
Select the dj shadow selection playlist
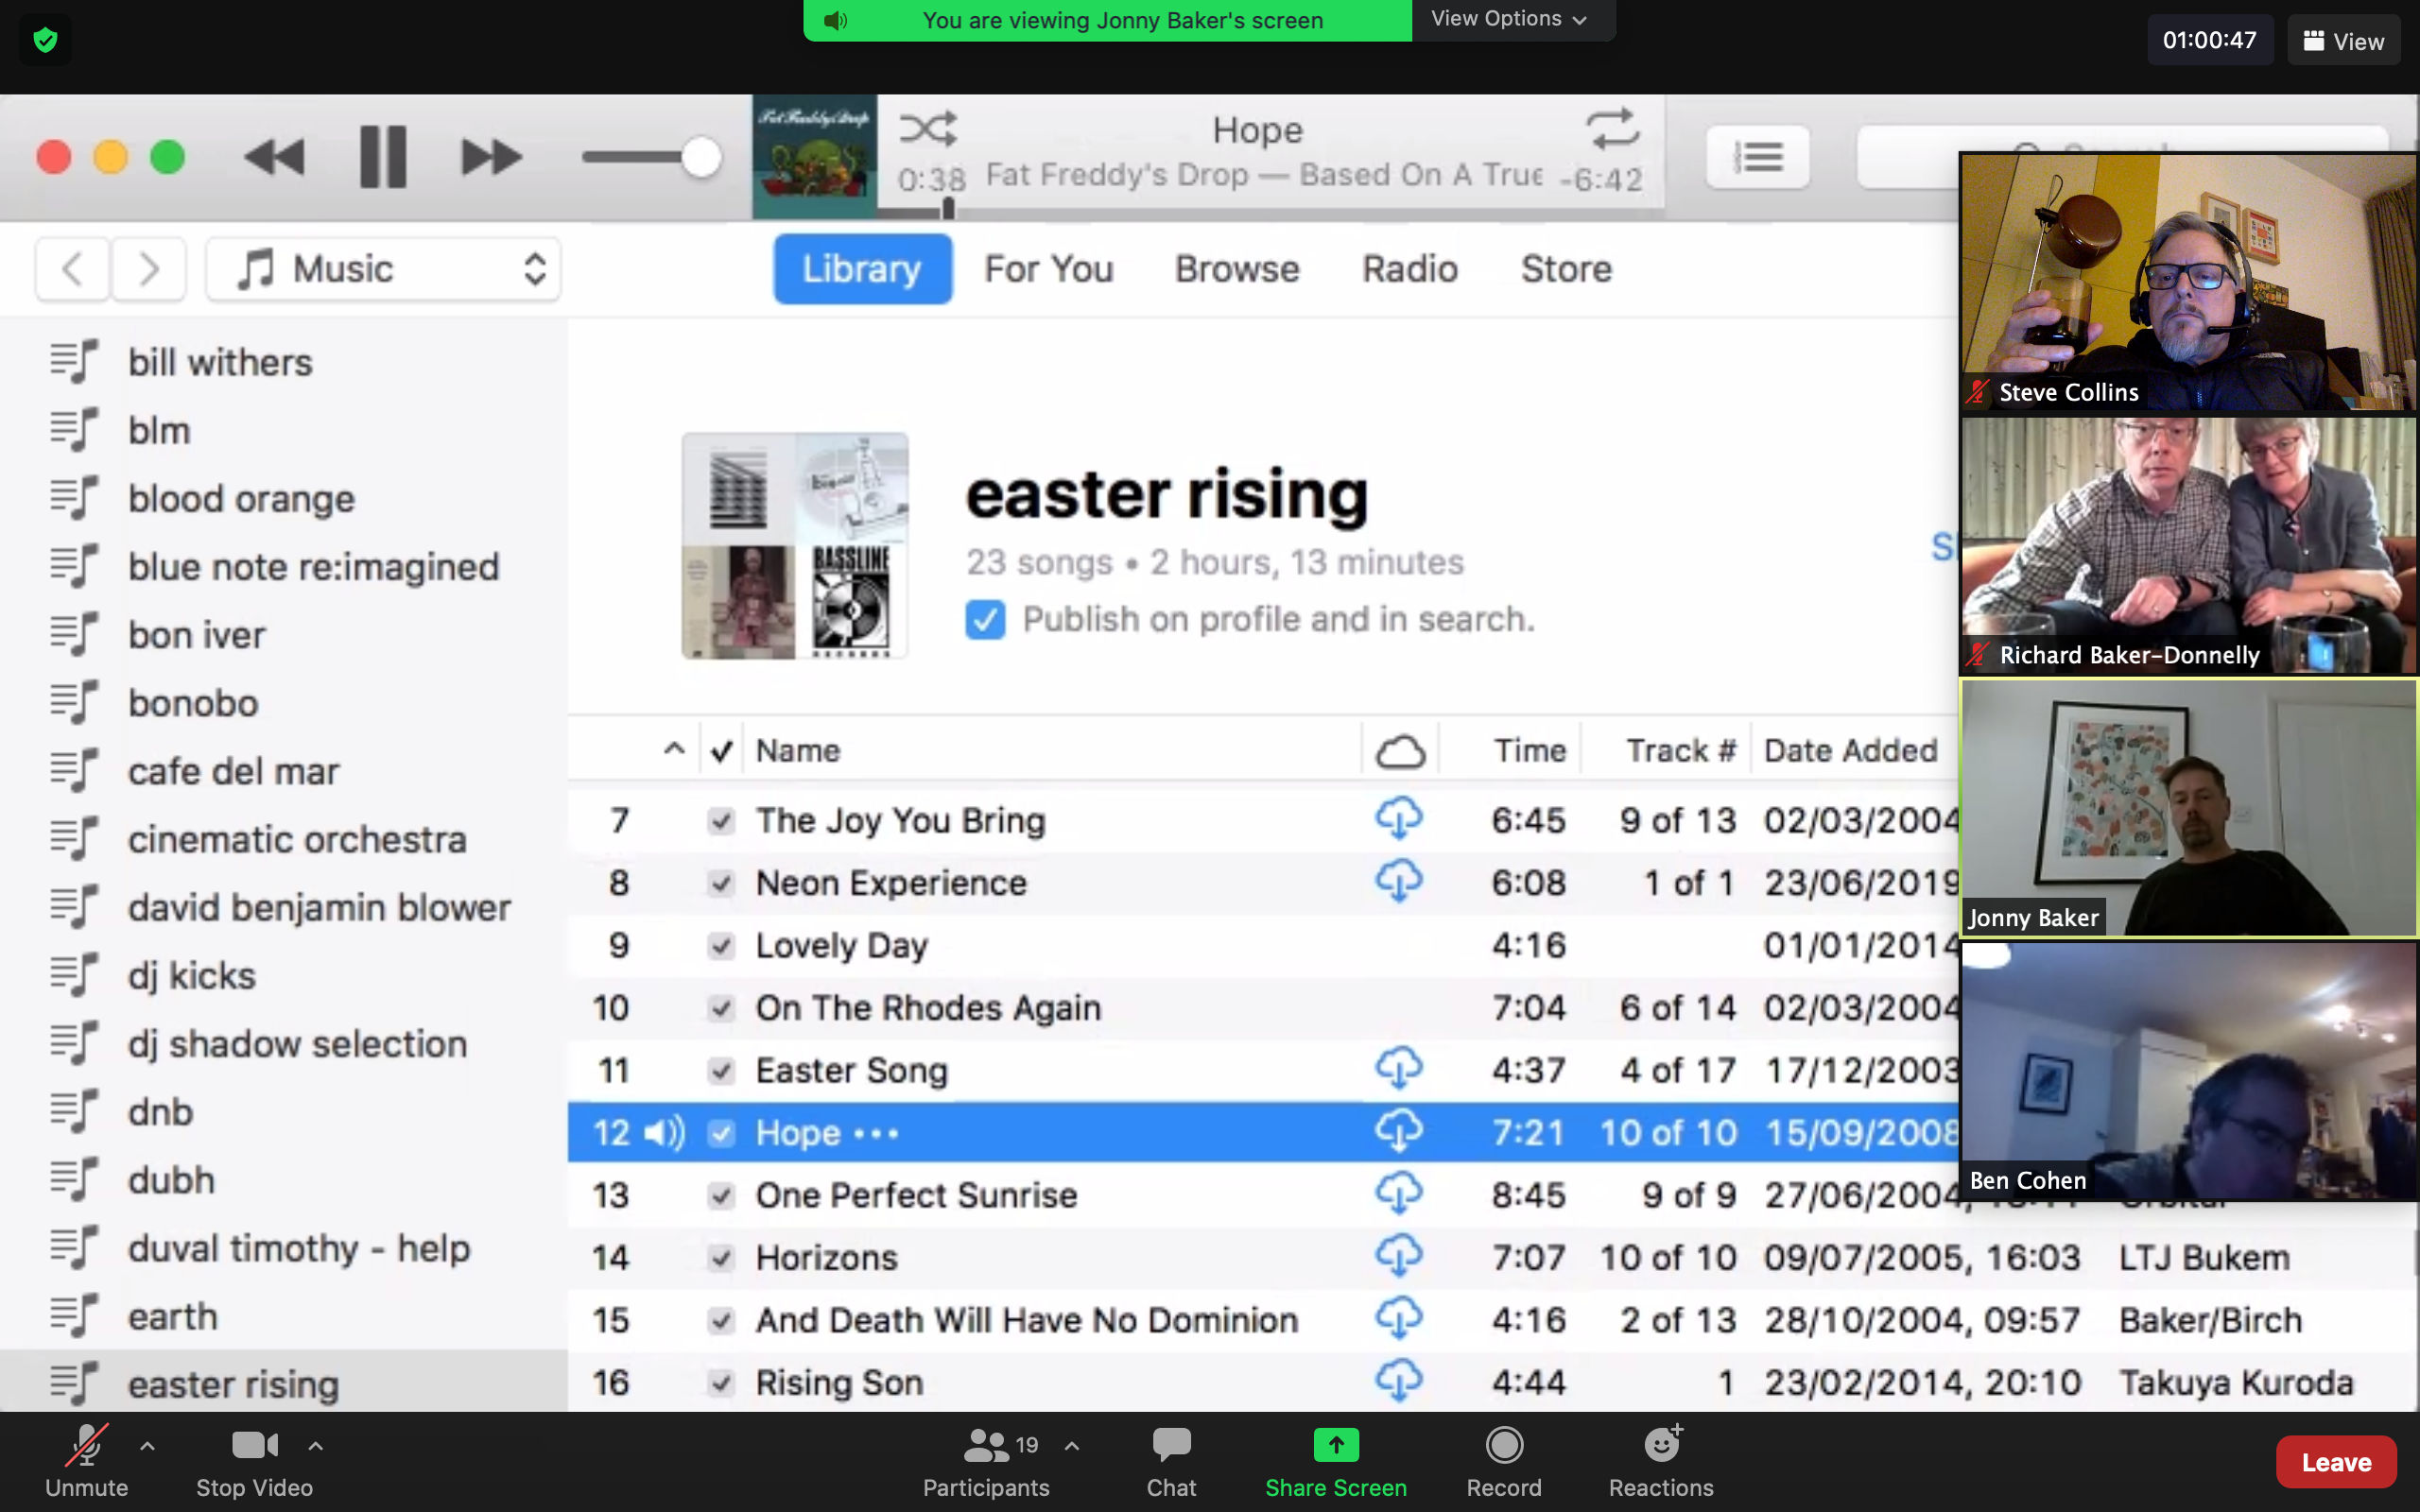284,1044
